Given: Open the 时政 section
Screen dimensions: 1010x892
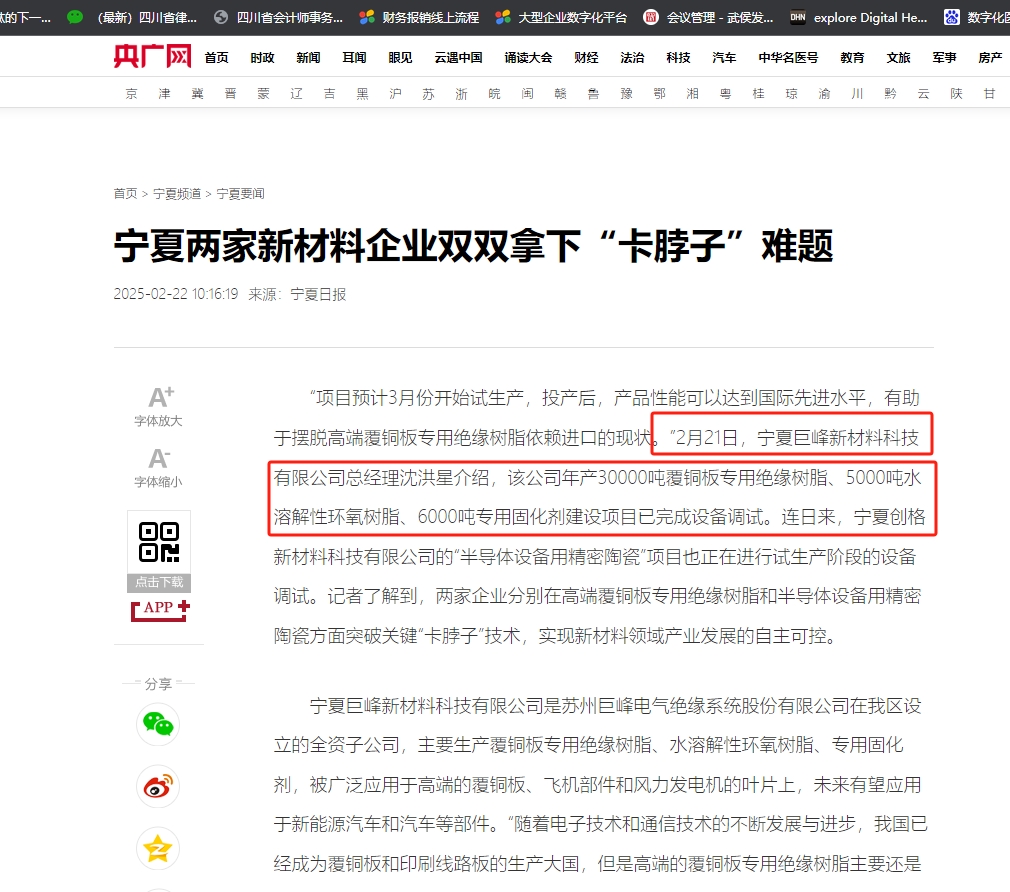Looking at the screenshot, I should 262,57.
